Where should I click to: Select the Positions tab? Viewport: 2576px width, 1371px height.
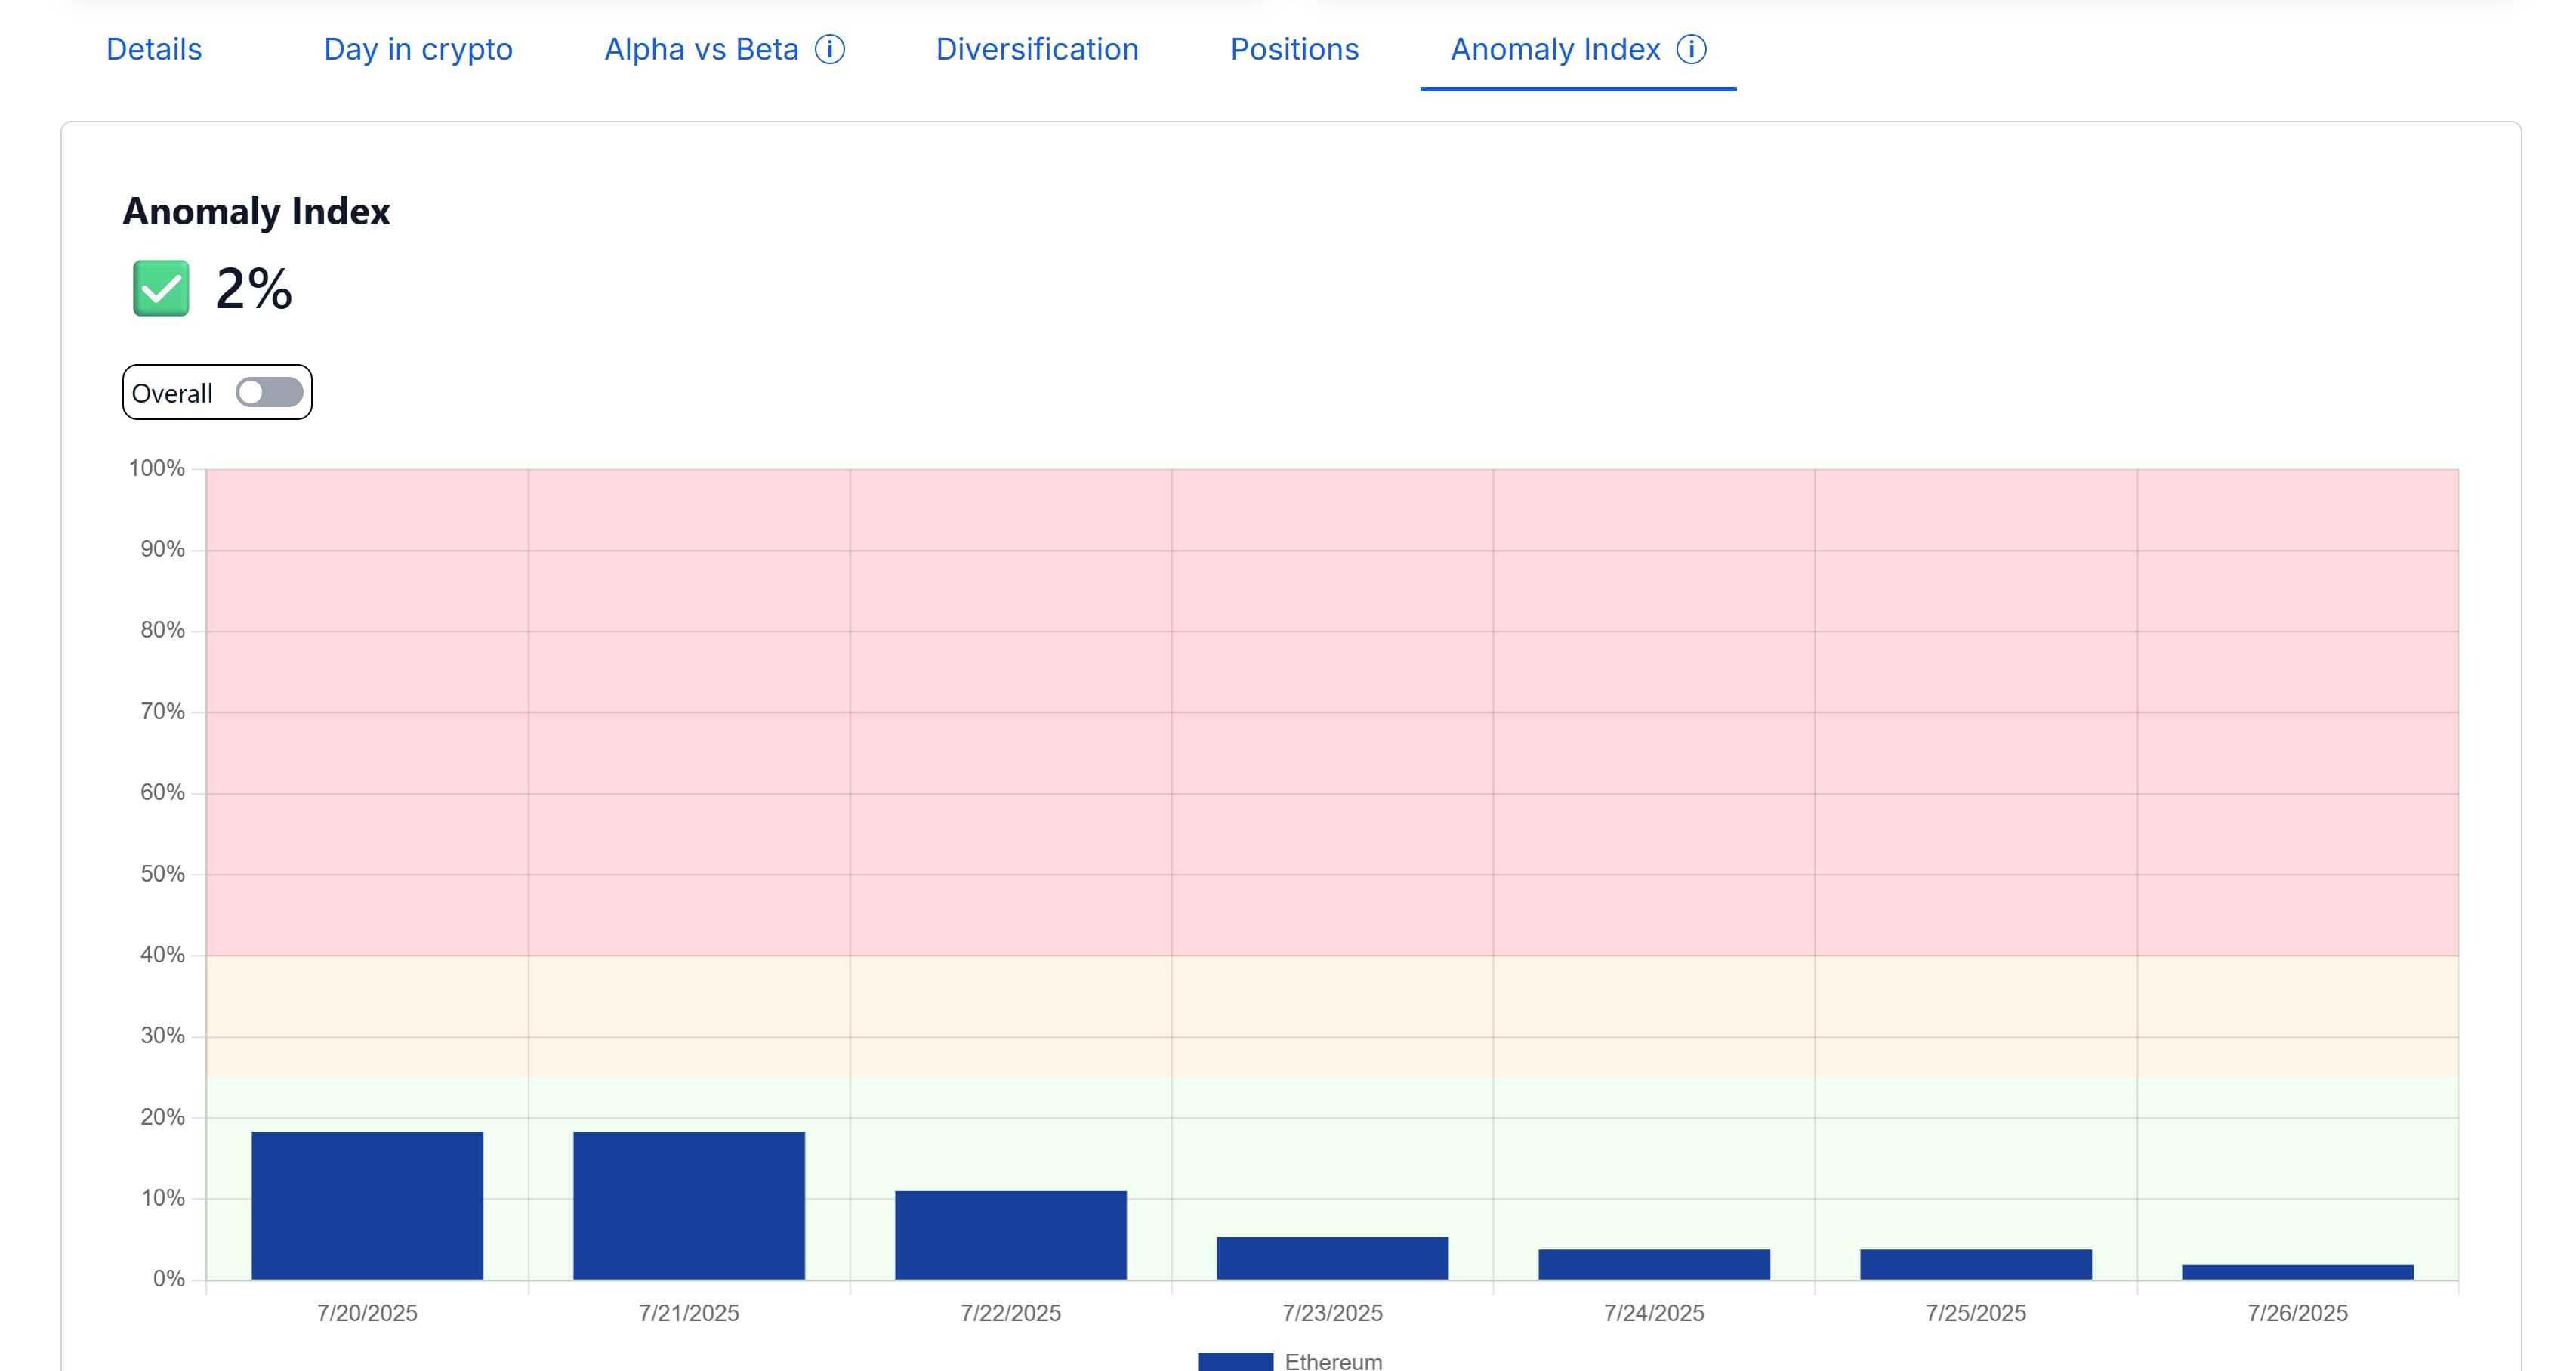pos(1294,49)
